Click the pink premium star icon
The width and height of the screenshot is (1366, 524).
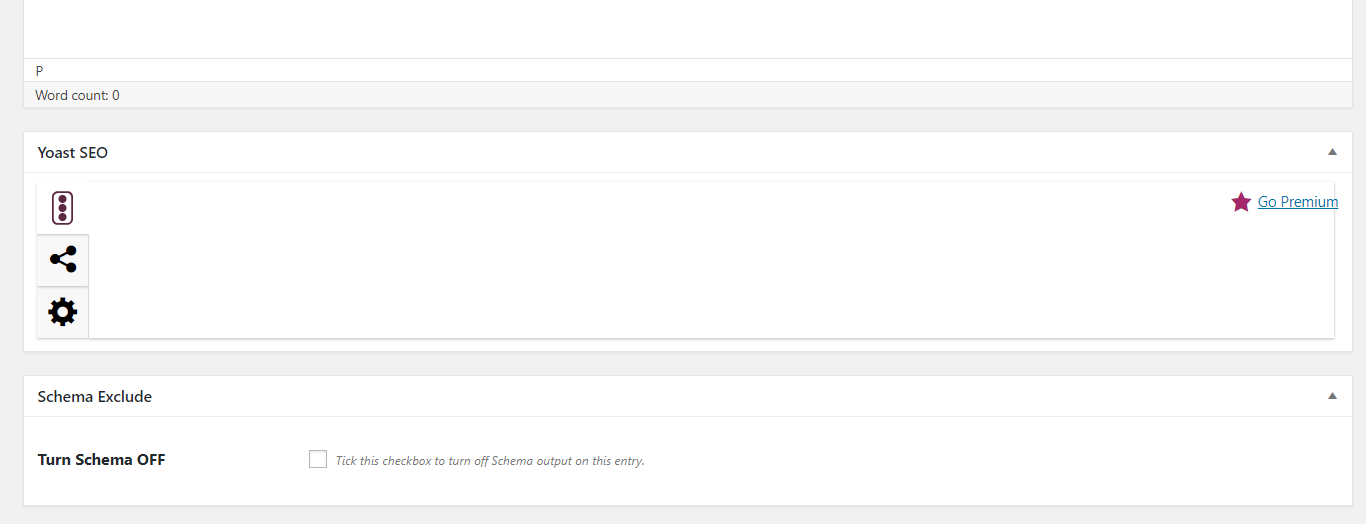click(1241, 202)
